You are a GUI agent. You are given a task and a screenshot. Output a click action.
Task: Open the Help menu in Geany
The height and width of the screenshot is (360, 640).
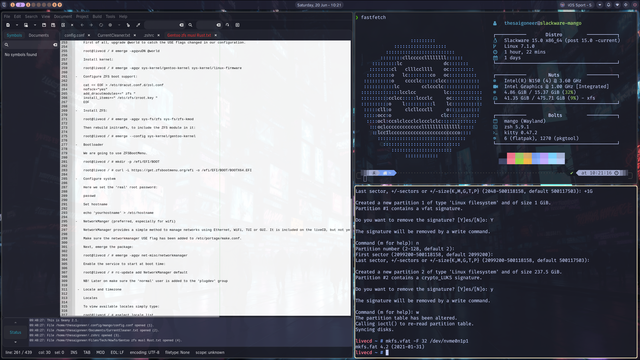tap(123, 16)
